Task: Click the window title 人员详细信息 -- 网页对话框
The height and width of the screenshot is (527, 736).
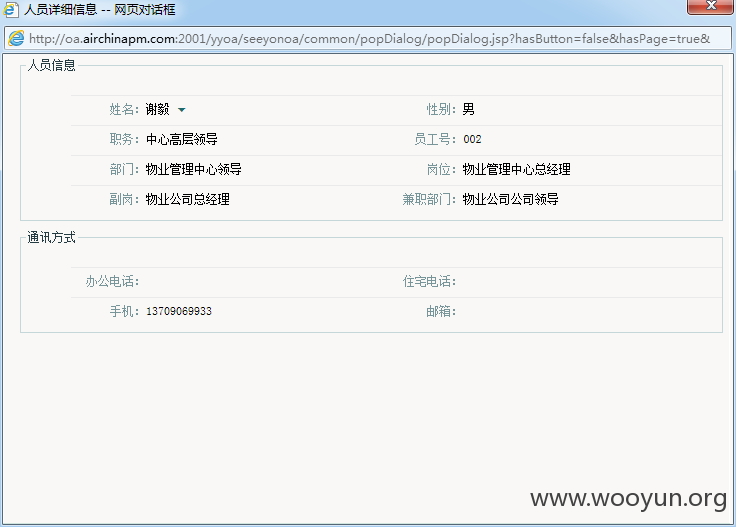Action: [x=100, y=9]
